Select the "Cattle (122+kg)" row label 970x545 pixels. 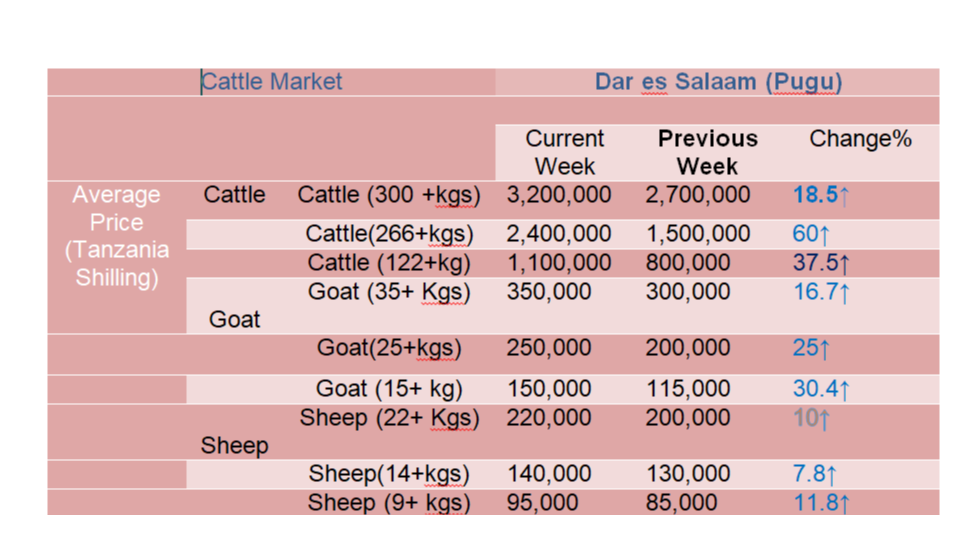coord(389,263)
